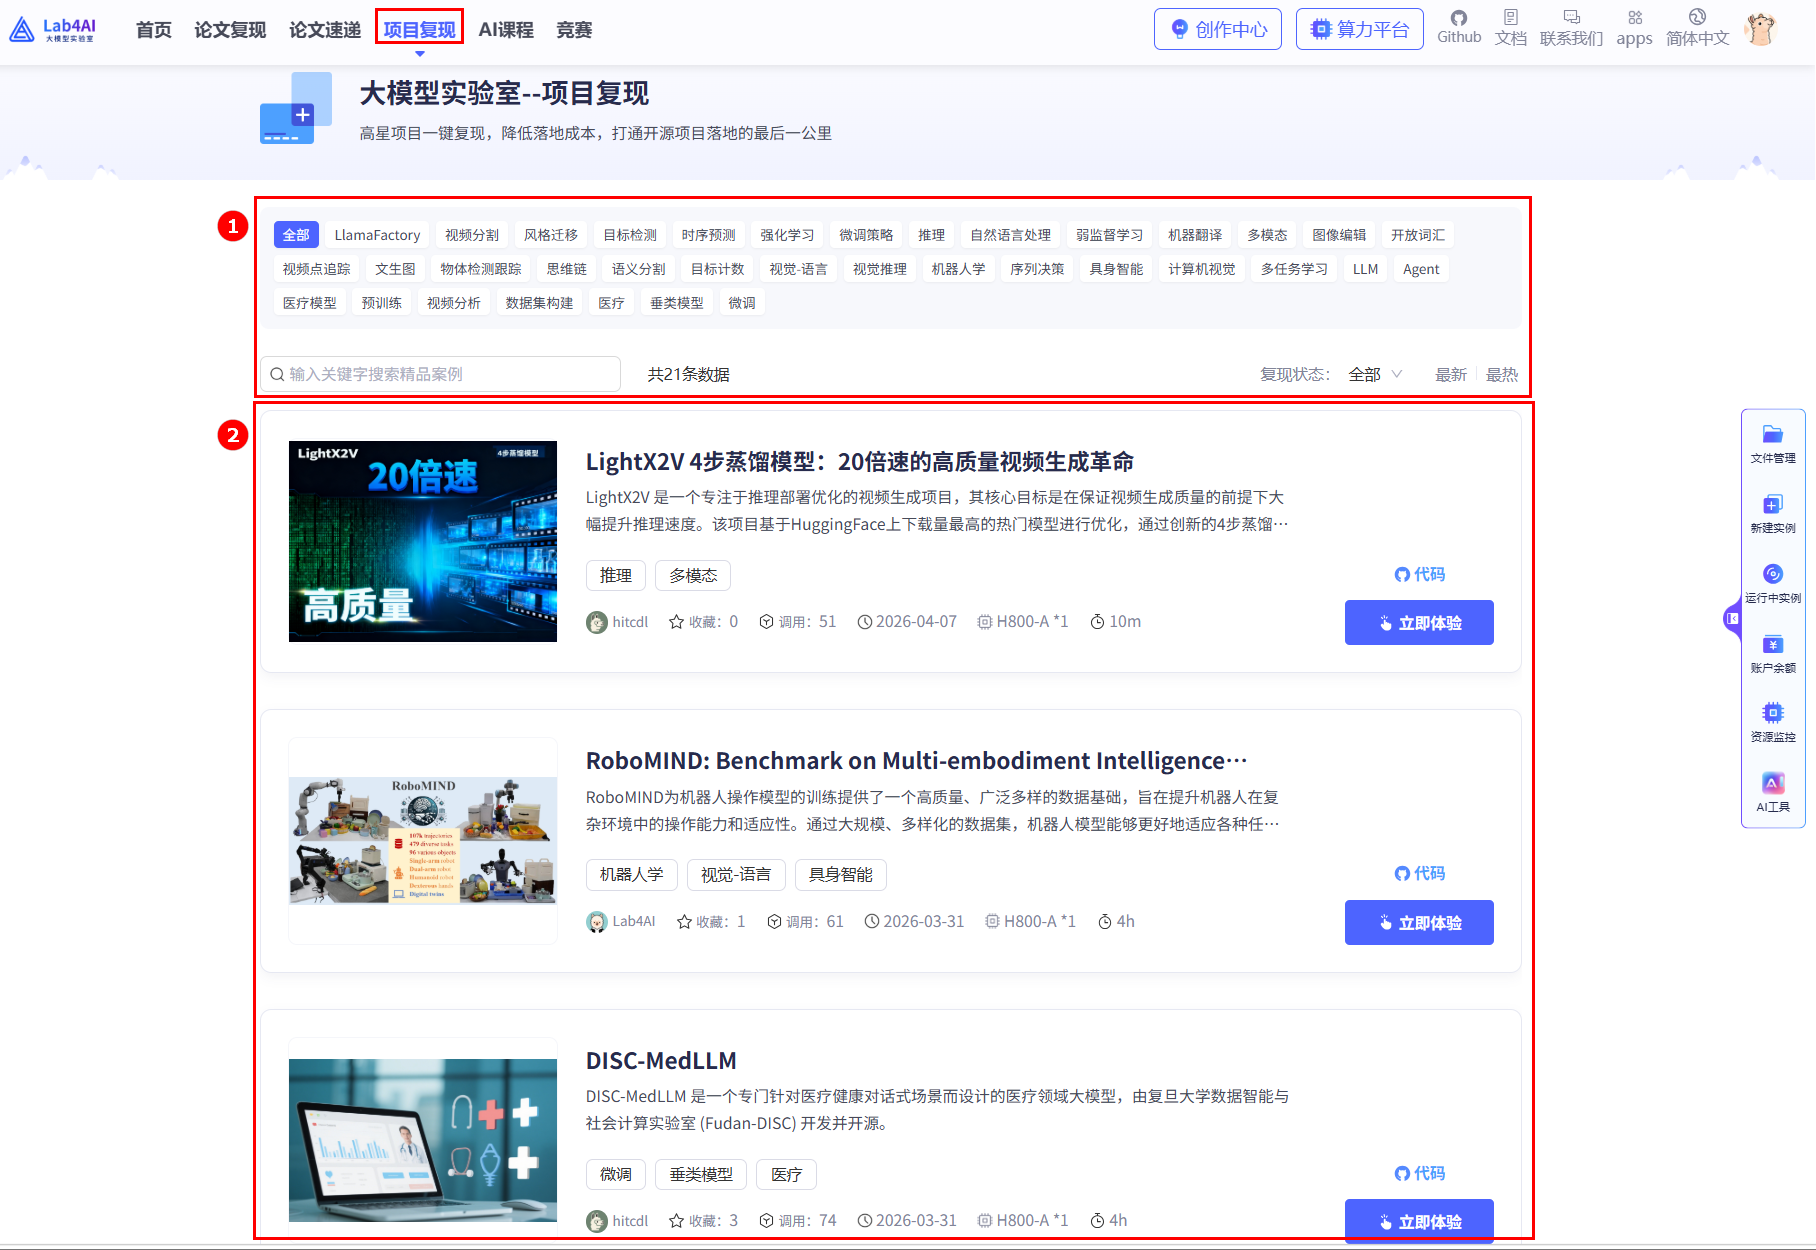Open the LightX2V project thumbnail
Viewport: 1816px width, 1250px height.
click(423, 541)
